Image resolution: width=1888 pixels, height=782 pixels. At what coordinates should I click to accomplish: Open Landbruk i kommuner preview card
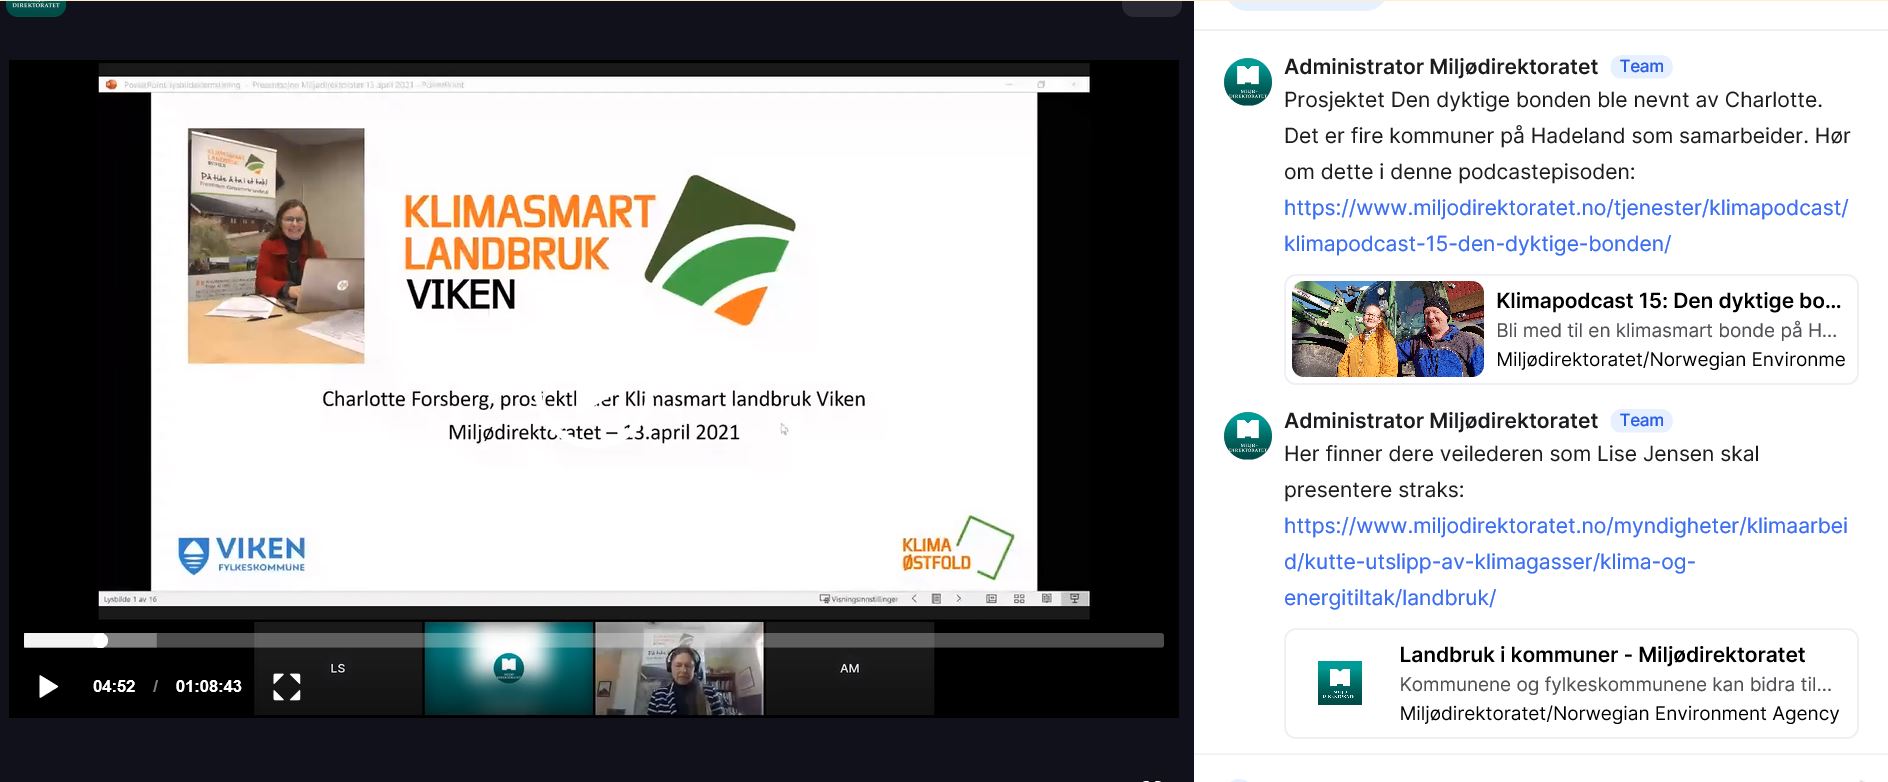(x=1617, y=684)
